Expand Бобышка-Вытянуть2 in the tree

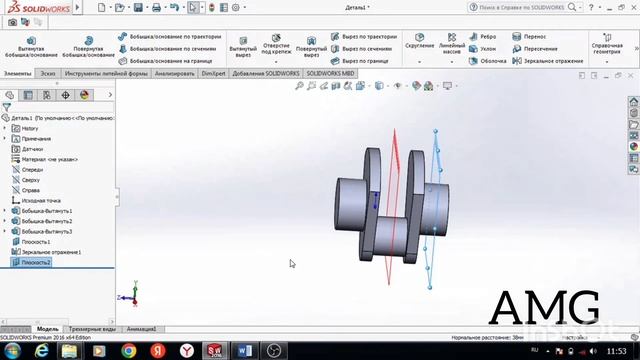[5, 221]
